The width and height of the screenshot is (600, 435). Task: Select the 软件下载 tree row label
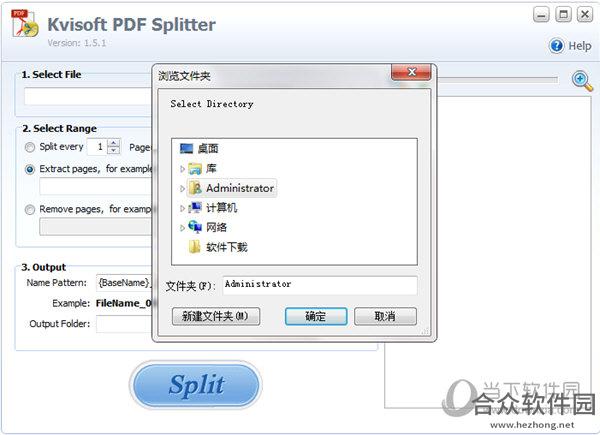[227, 247]
